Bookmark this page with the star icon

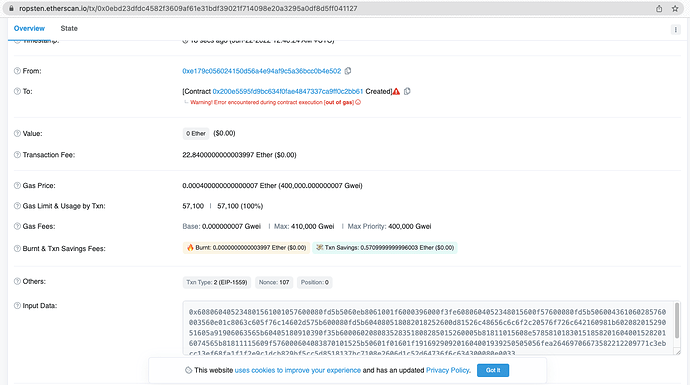[x=675, y=8]
